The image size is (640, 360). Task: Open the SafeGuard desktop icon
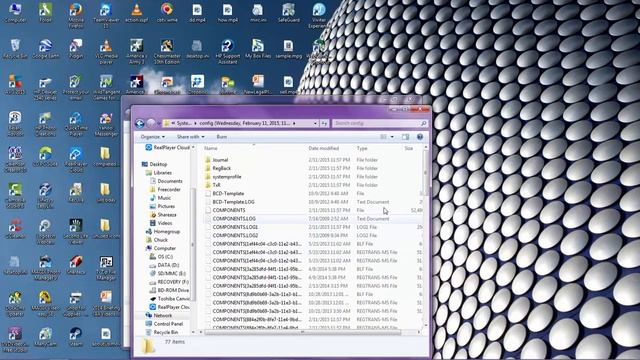click(x=289, y=12)
